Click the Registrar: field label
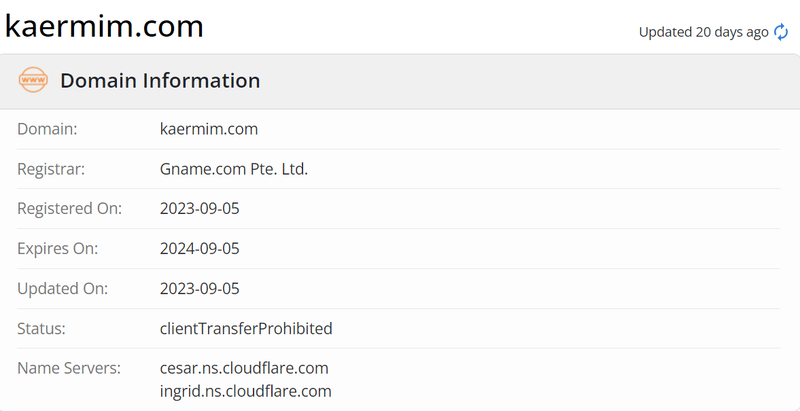The height and width of the screenshot is (411, 800). tap(51, 169)
